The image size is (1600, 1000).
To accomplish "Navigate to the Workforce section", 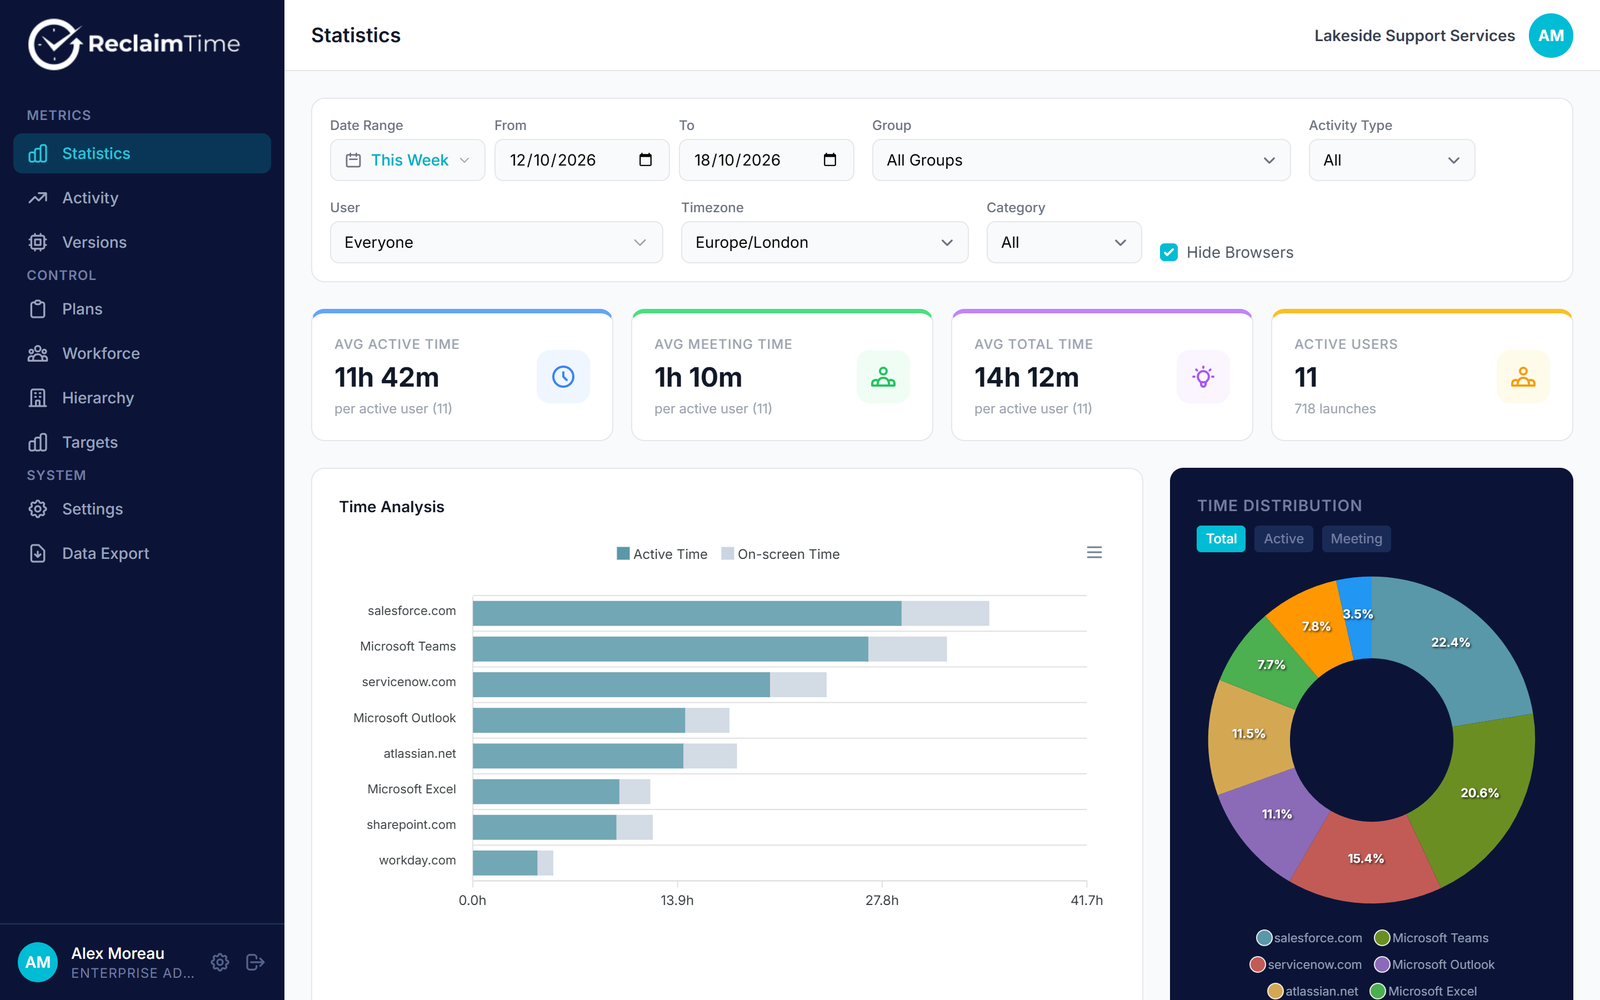I will pos(142,353).
